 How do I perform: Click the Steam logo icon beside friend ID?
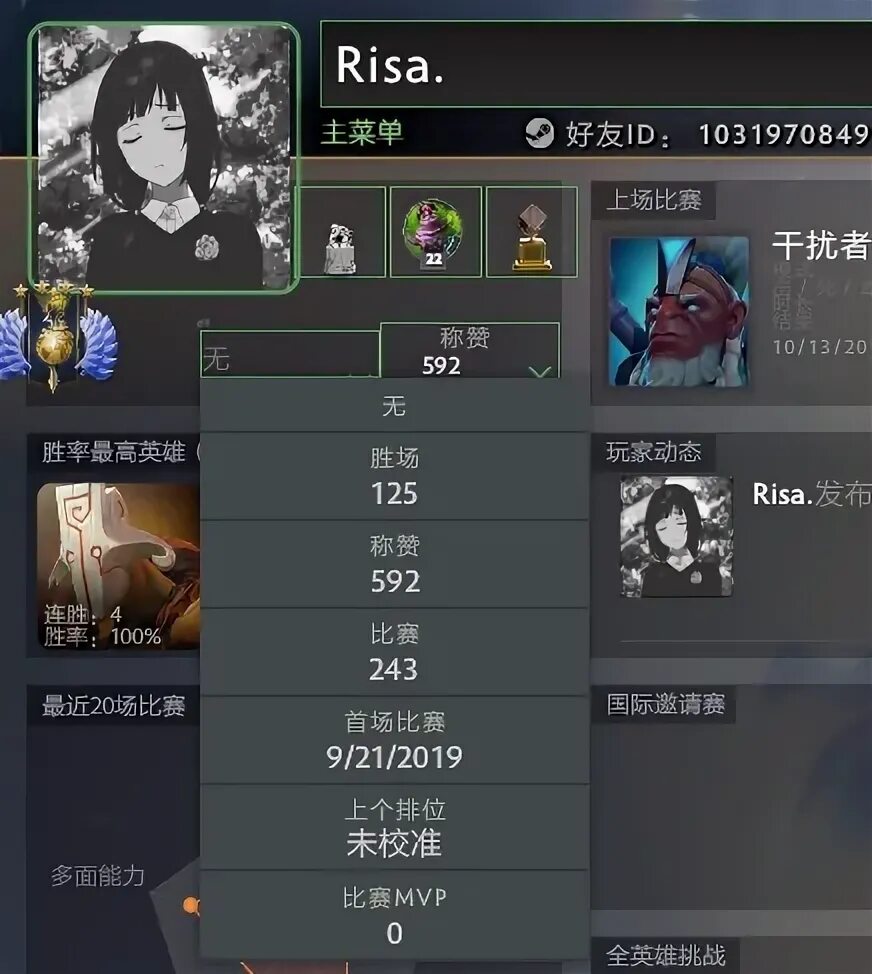click(x=539, y=133)
